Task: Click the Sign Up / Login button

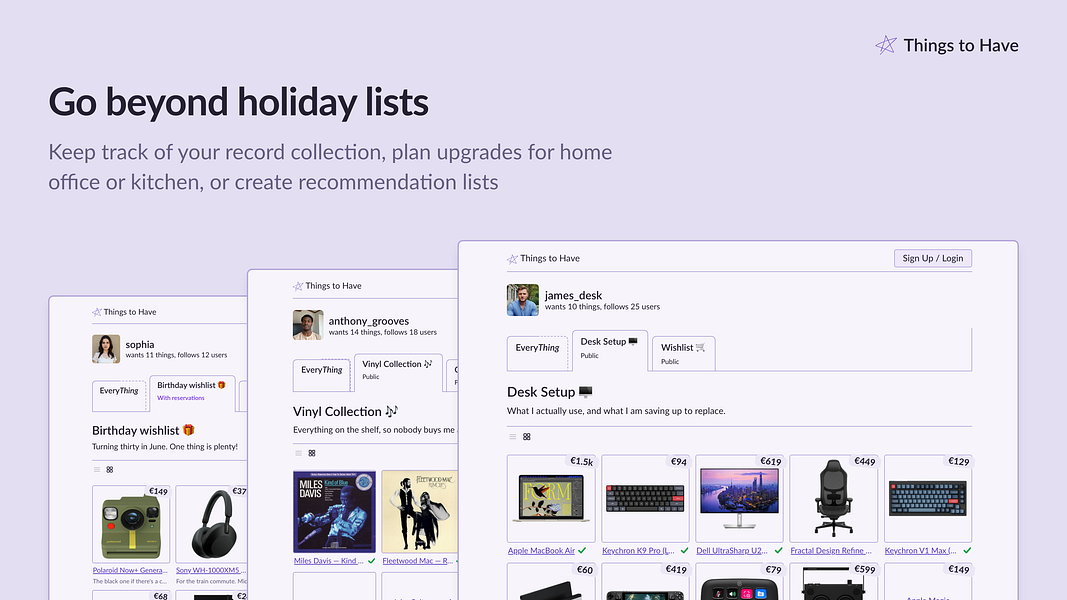Action: click(933, 259)
